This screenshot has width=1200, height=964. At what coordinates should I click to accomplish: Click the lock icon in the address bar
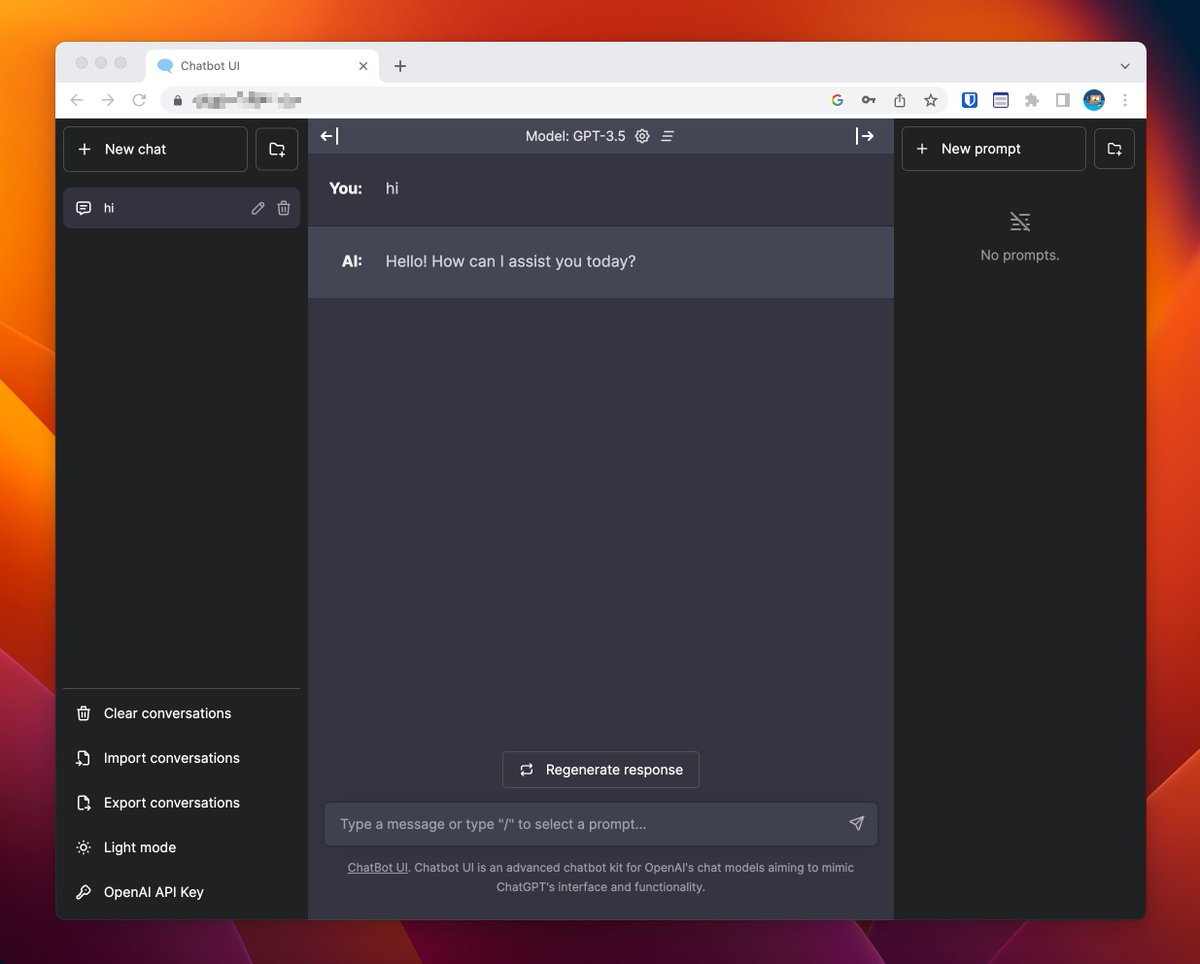point(178,100)
